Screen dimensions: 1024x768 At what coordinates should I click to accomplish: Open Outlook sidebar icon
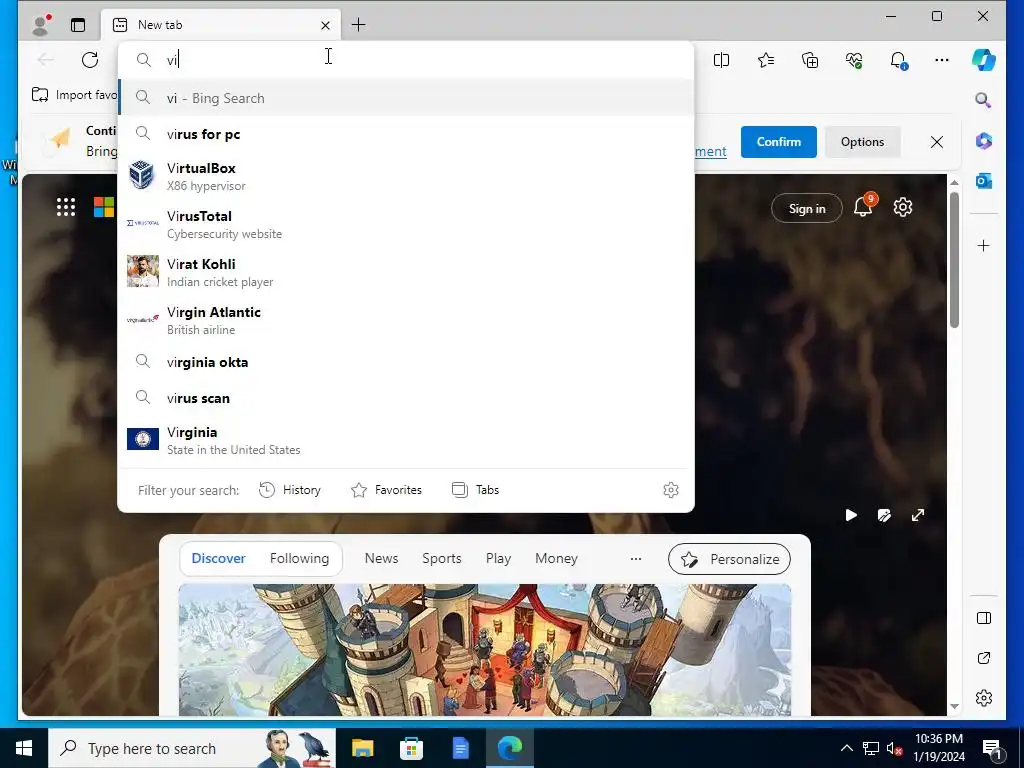pos(984,181)
